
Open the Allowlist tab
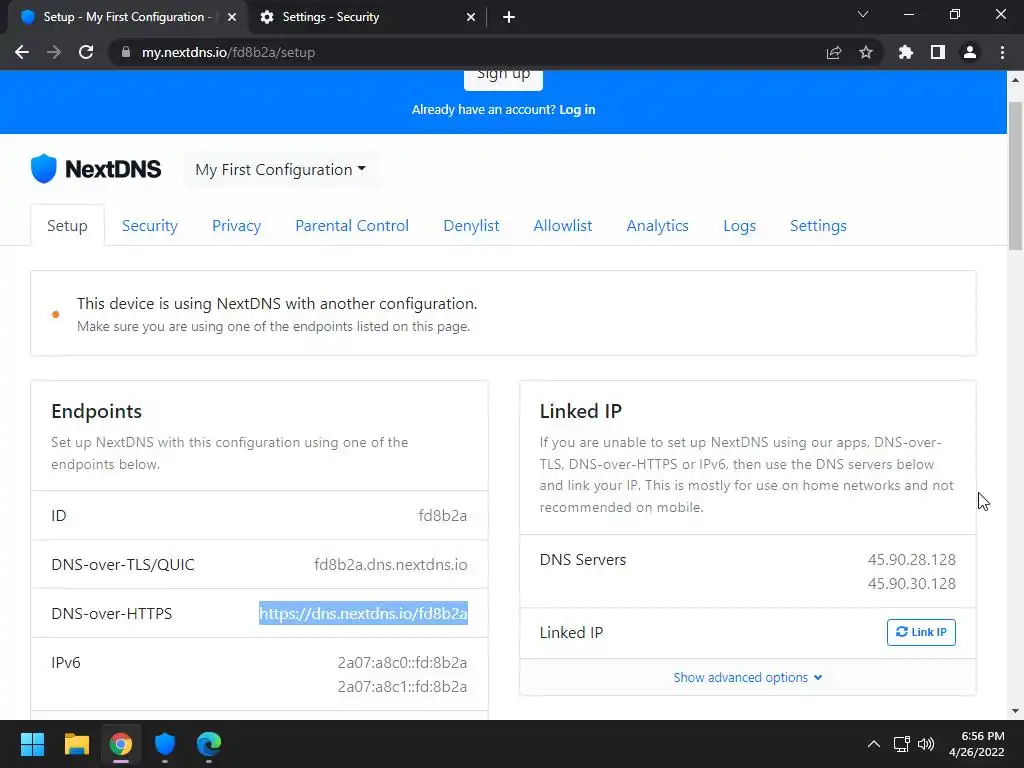tap(563, 225)
